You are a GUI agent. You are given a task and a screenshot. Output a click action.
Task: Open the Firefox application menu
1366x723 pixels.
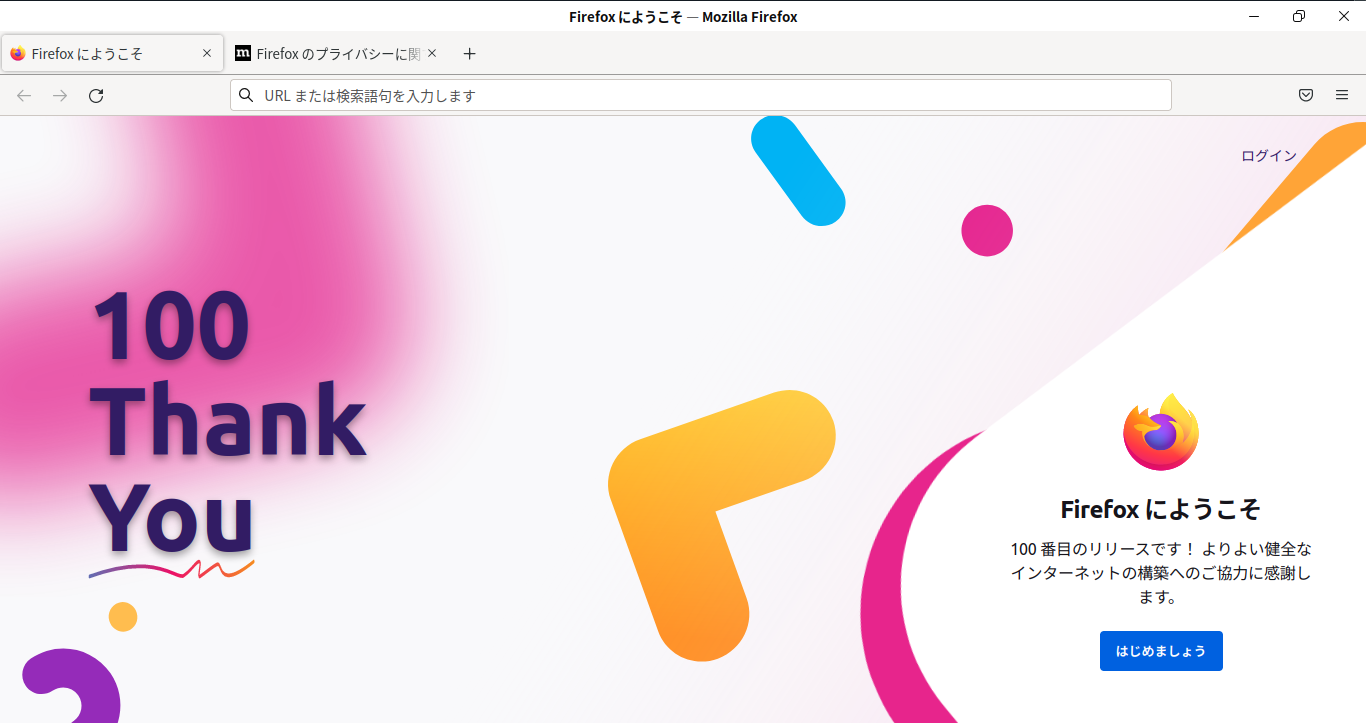1342,96
